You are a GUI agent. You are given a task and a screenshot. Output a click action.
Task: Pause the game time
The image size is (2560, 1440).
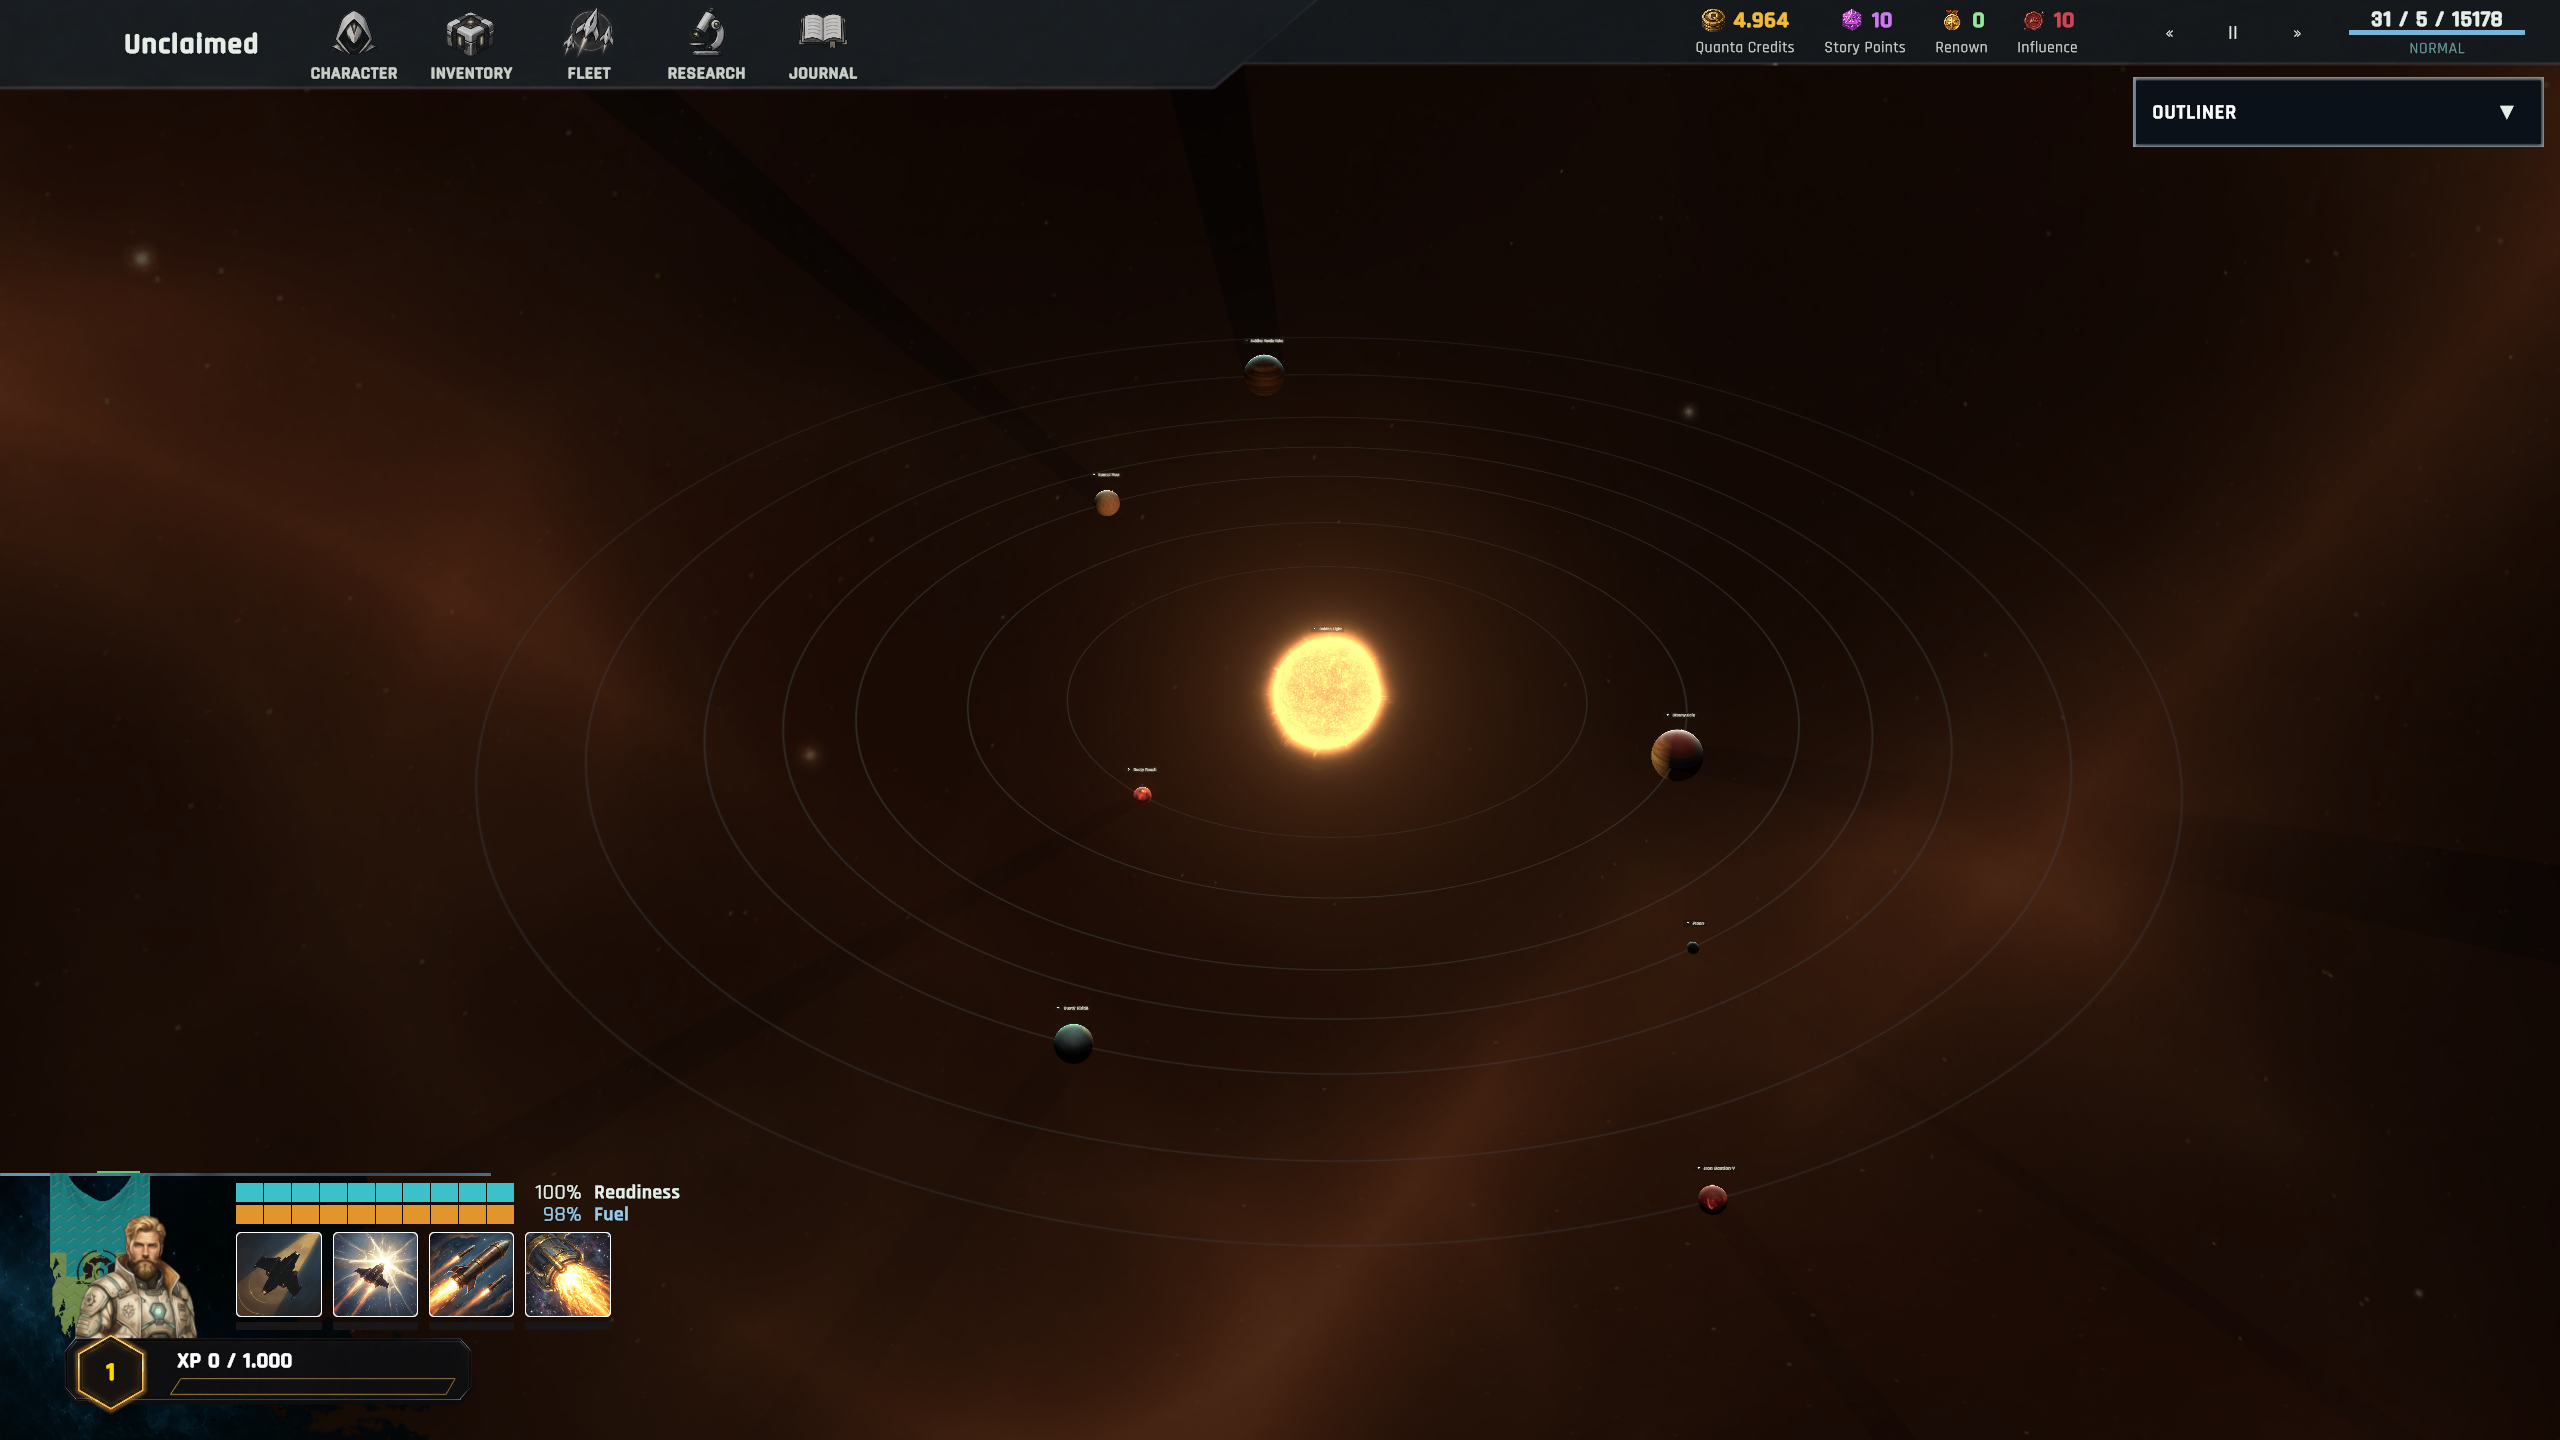click(x=2232, y=33)
